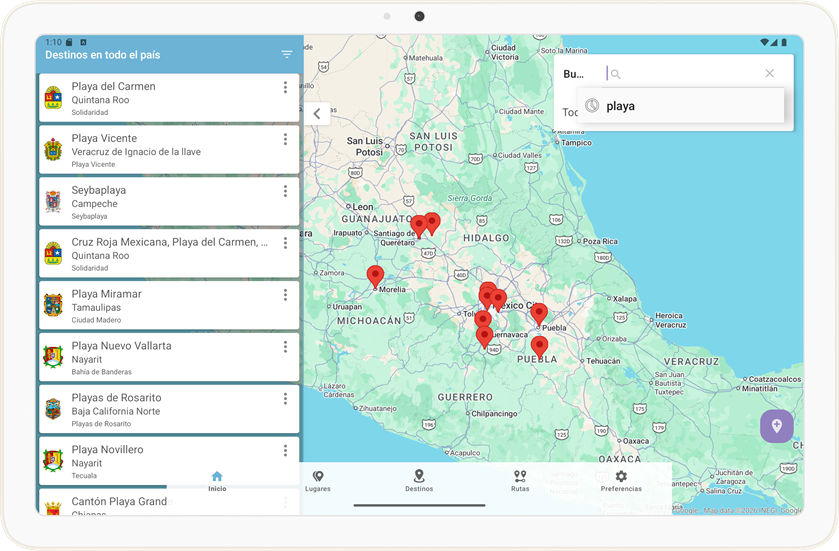
Task: Open the filter icon in Destinos header
Action: pos(287,55)
